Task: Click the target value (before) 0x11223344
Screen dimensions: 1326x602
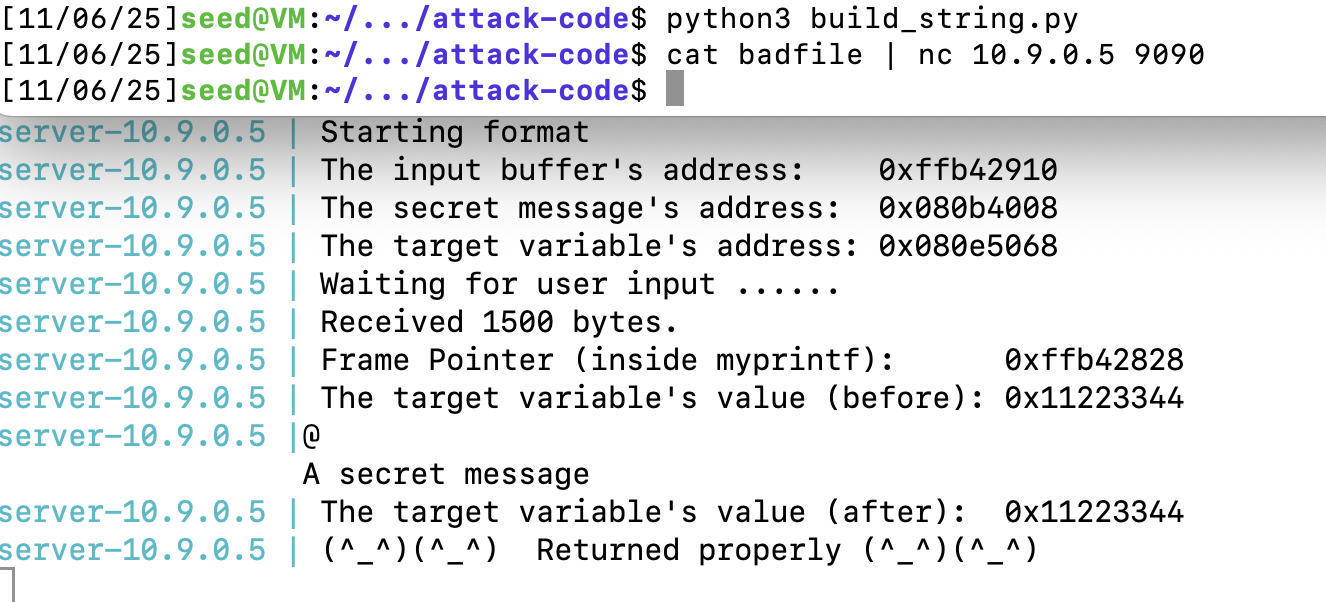Action: [1094, 398]
